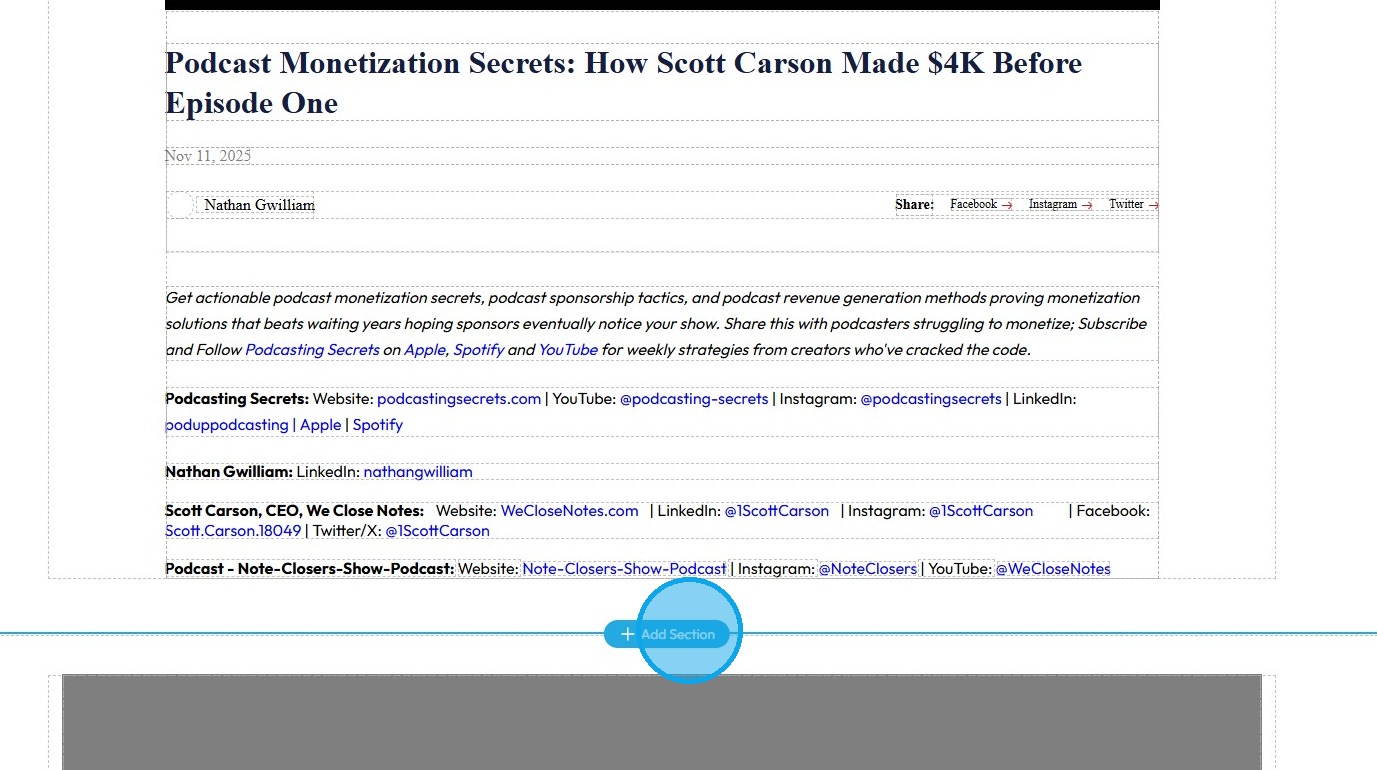Open the Scott.Carson.18049 Facebook link
The image size is (1377, 770).
tap(233, 531)
